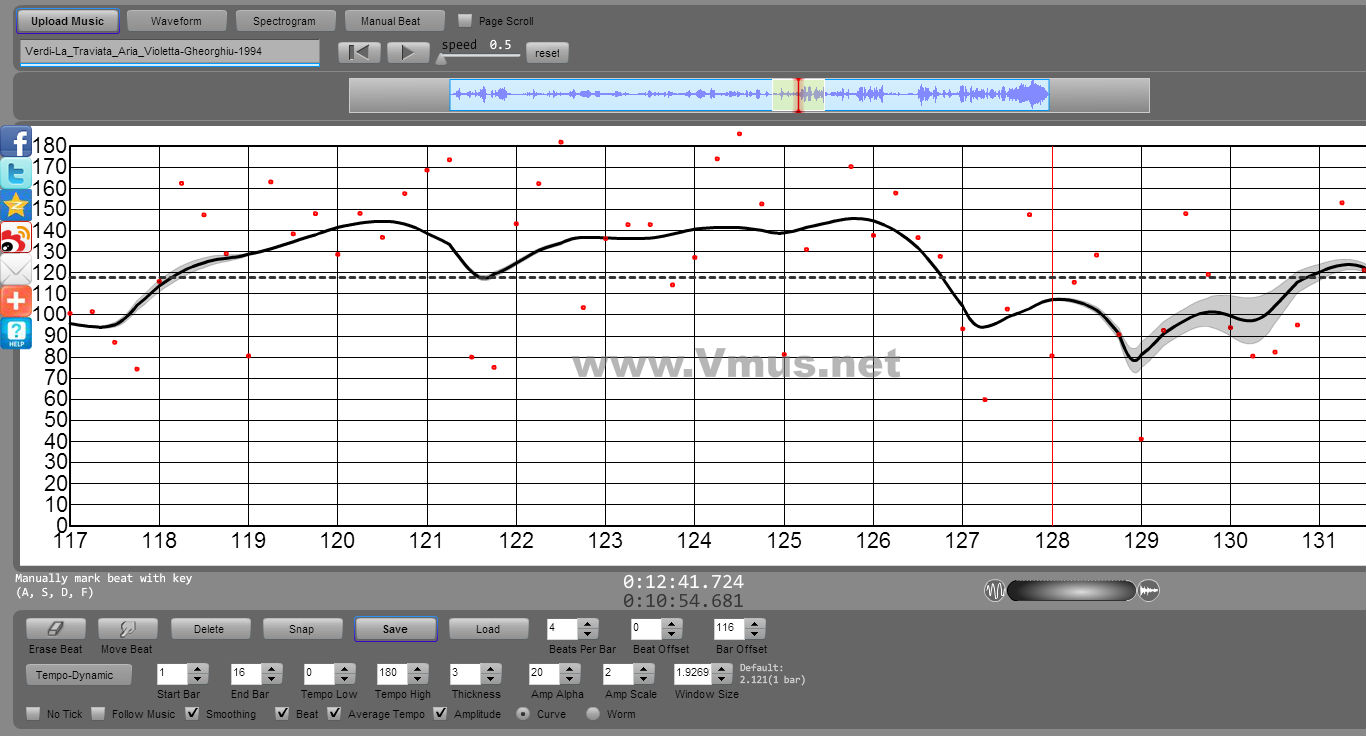Enable the Follow Music checkbox

(98, 714)
